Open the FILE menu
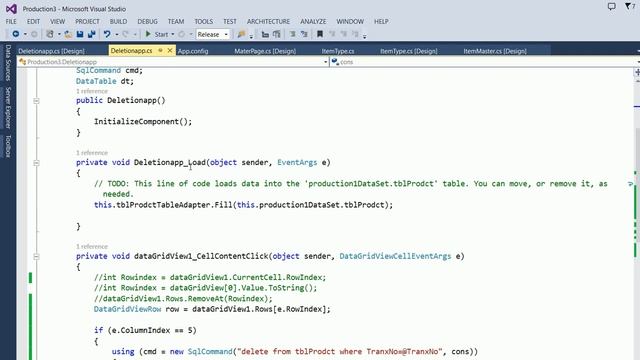Viewport: 640px width, 360px height. [11, 21]
